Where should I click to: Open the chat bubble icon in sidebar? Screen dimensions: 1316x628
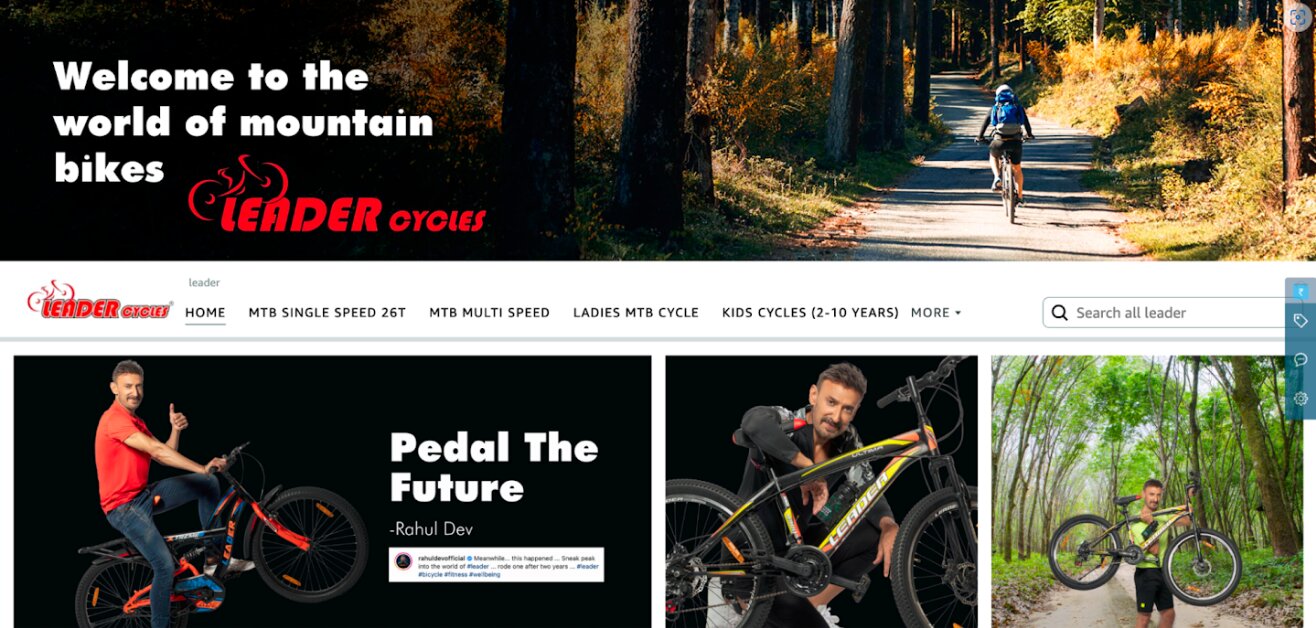1301,359
